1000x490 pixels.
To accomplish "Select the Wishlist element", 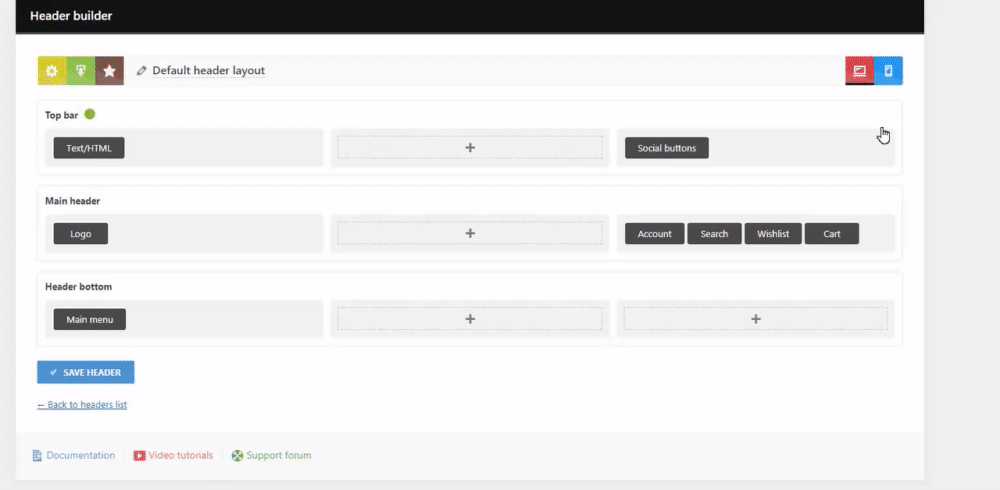I will (x=773, y=234).
